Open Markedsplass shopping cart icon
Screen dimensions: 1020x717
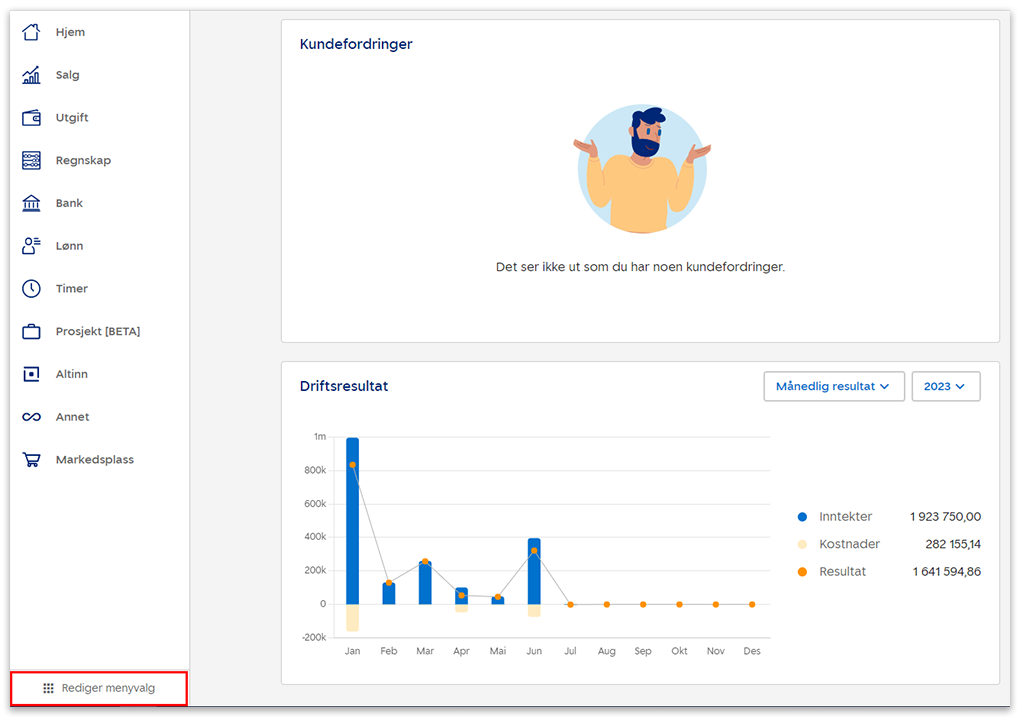[x=31, y=460]
